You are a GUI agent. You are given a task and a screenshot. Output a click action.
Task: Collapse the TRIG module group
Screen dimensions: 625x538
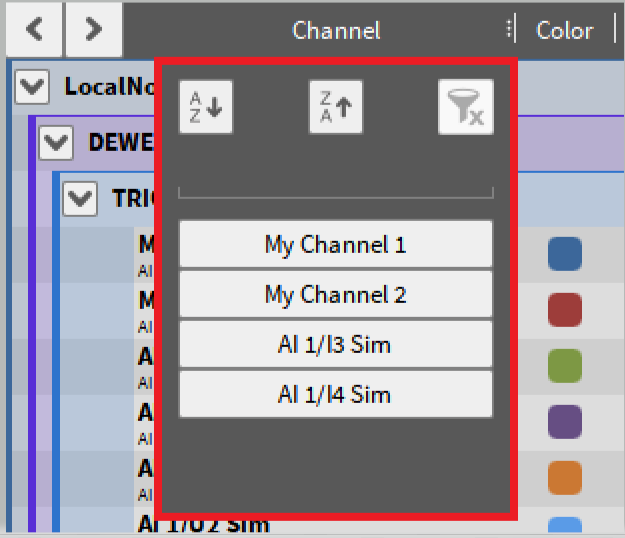[79, 199]
